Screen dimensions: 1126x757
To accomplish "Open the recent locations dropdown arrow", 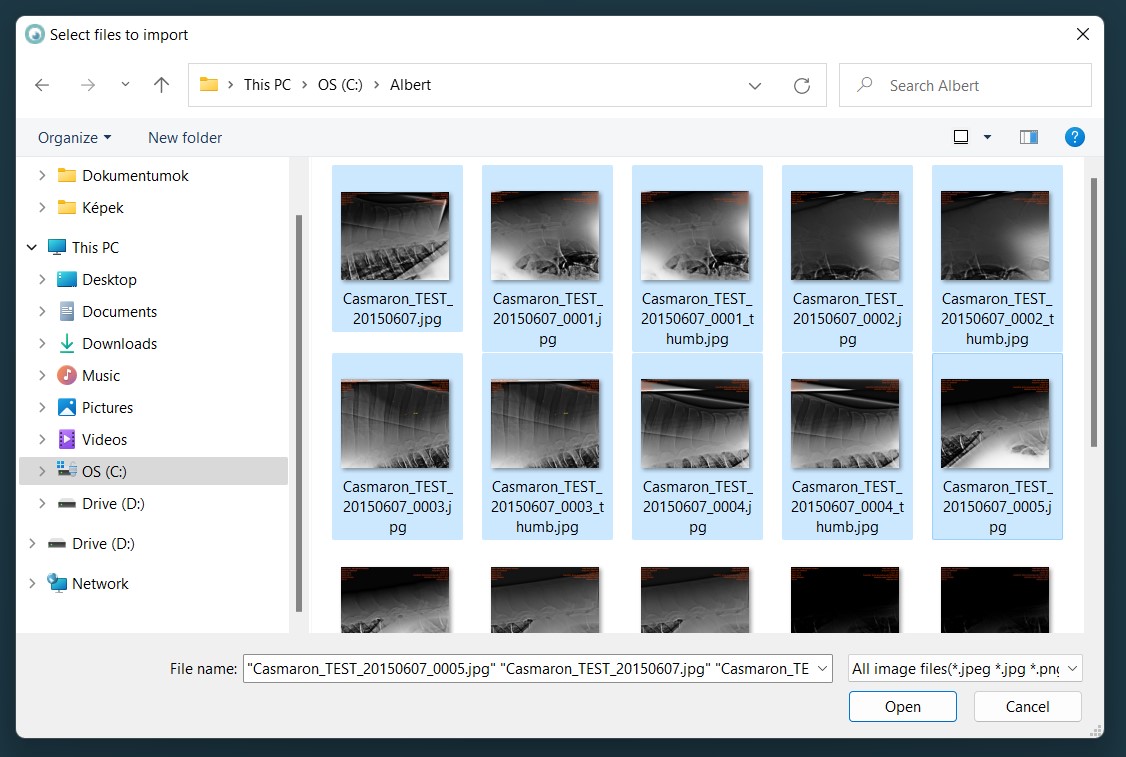I will point(125,85).
